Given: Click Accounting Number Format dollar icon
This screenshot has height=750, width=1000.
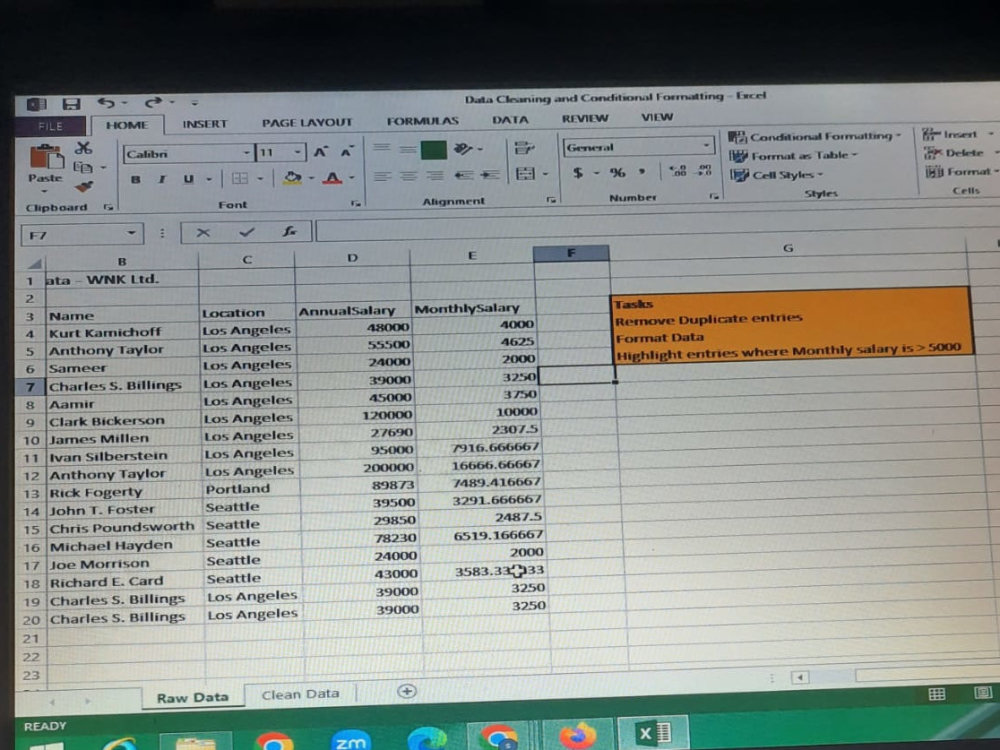Looking at the screenshot, I should [x=578, y=173].
